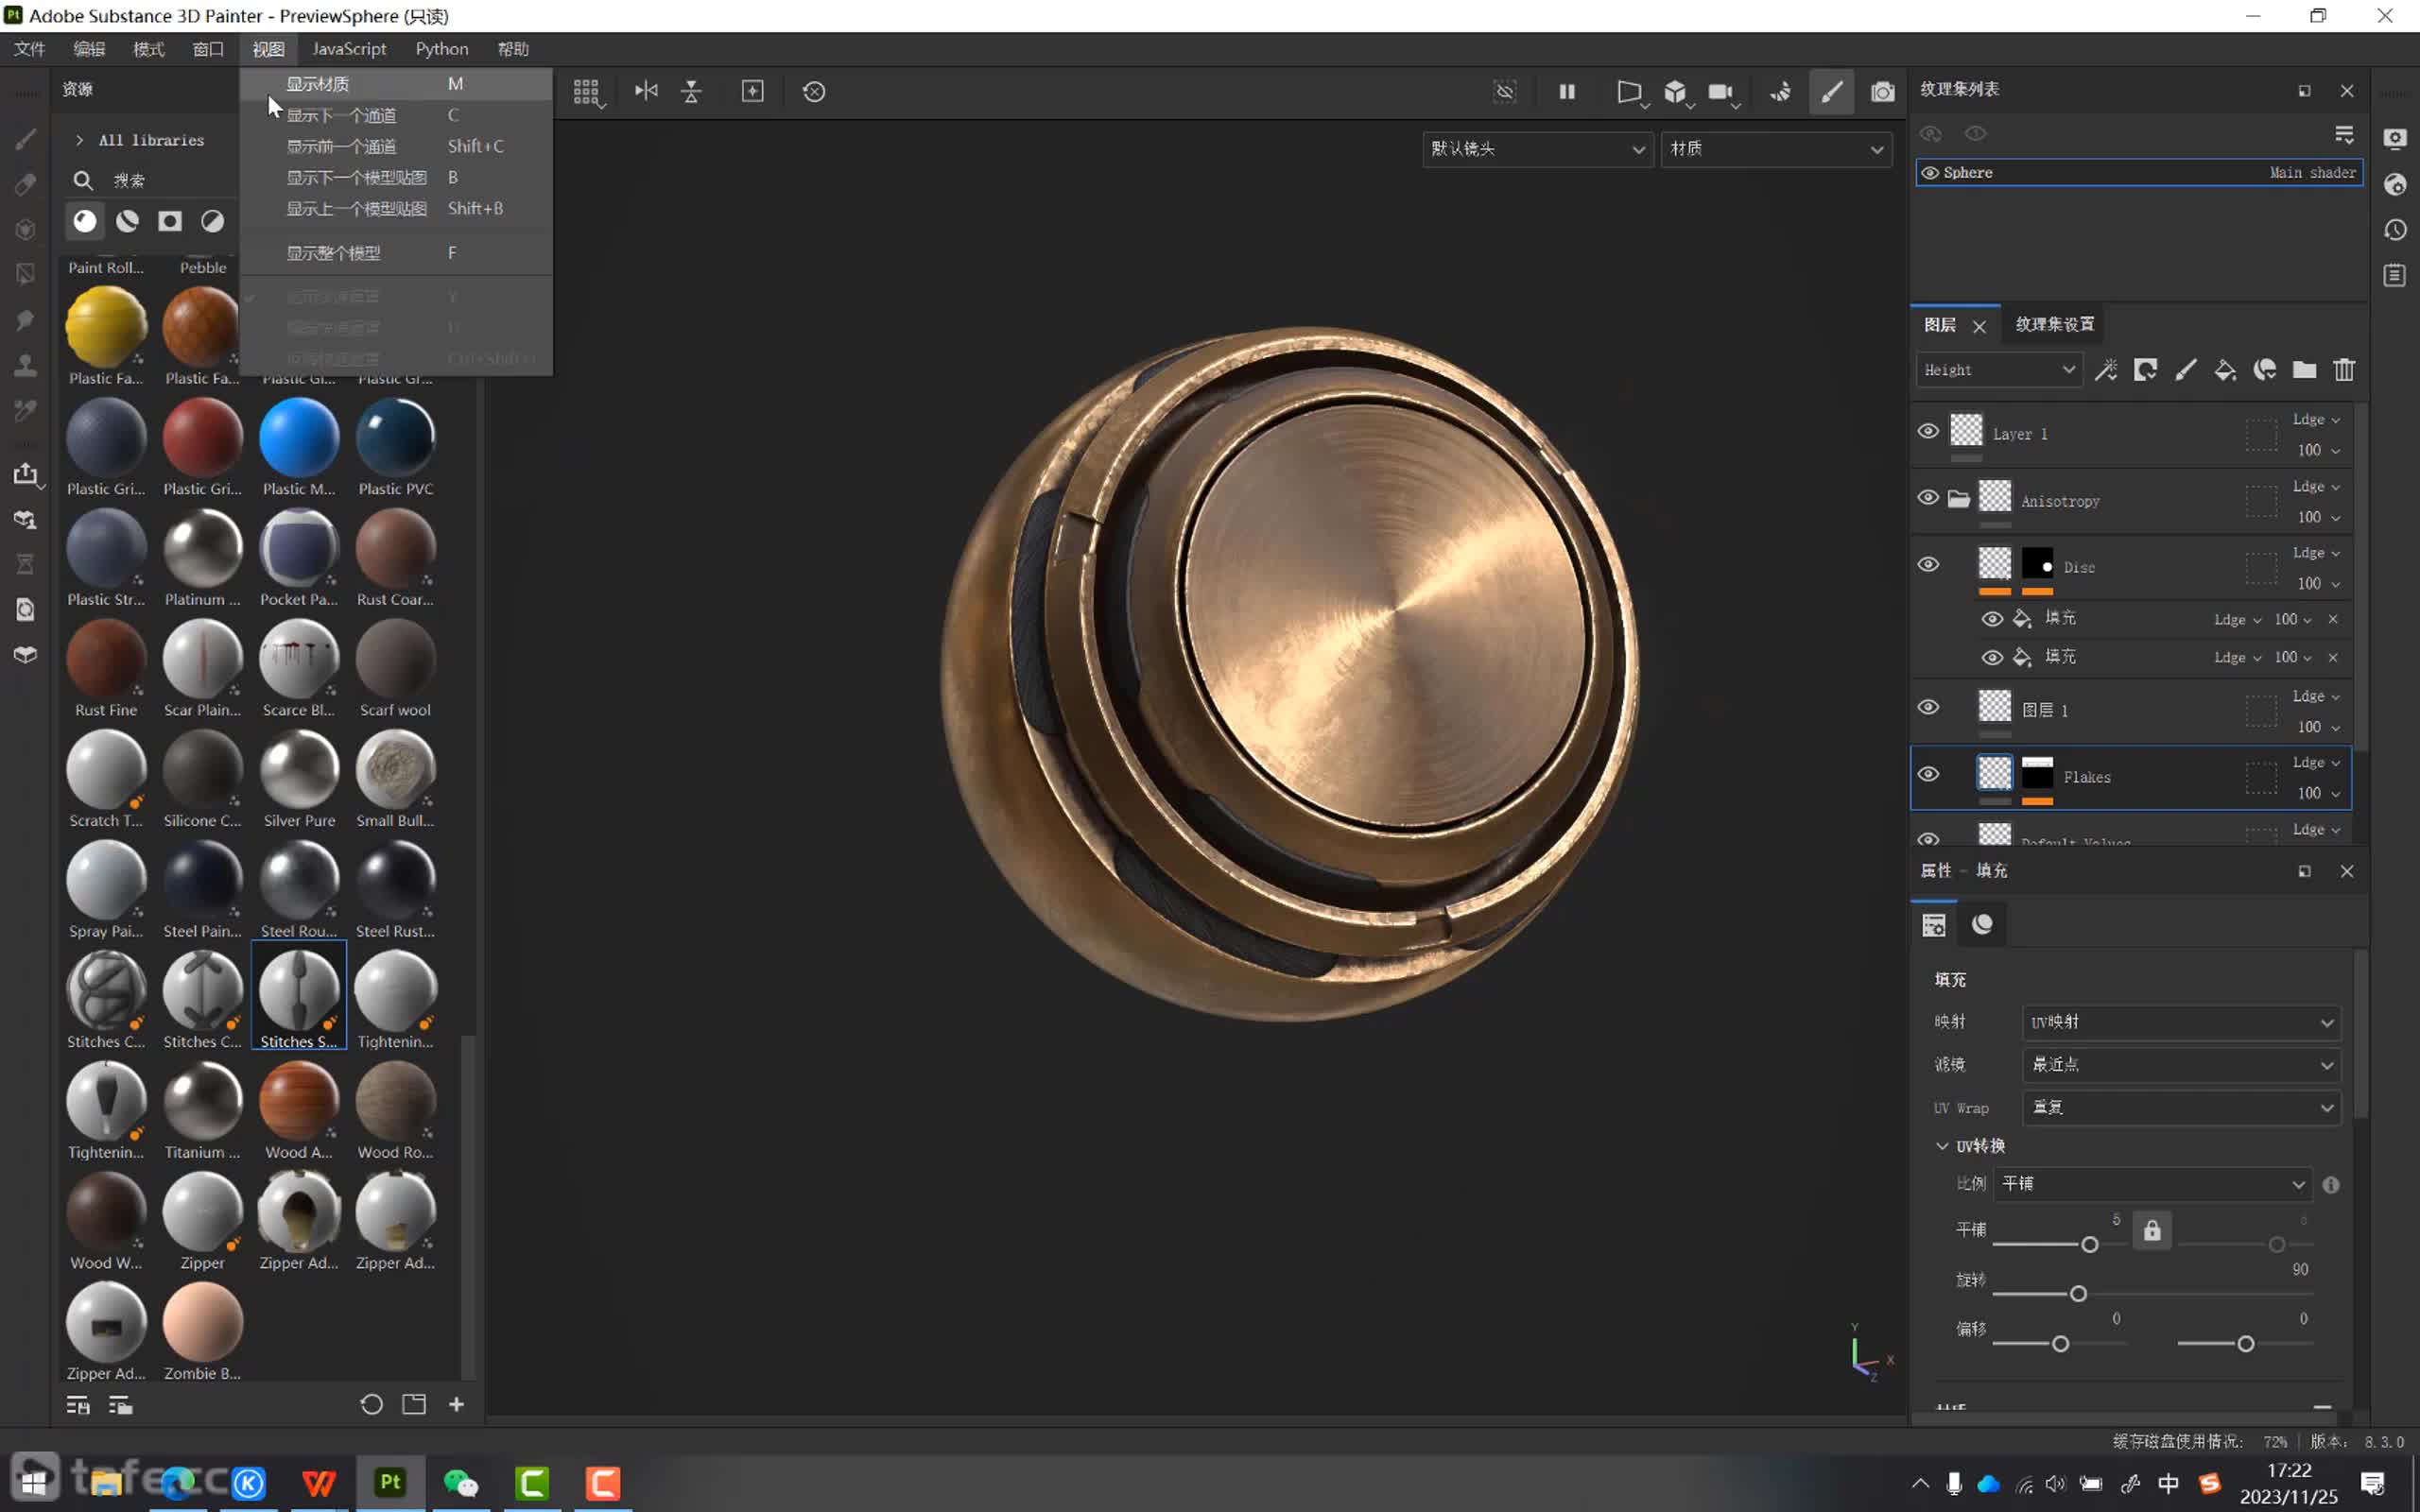Hide the Flakes layer
The height and width of the screenshot is (1512, 2420).
pos(1928,774)
